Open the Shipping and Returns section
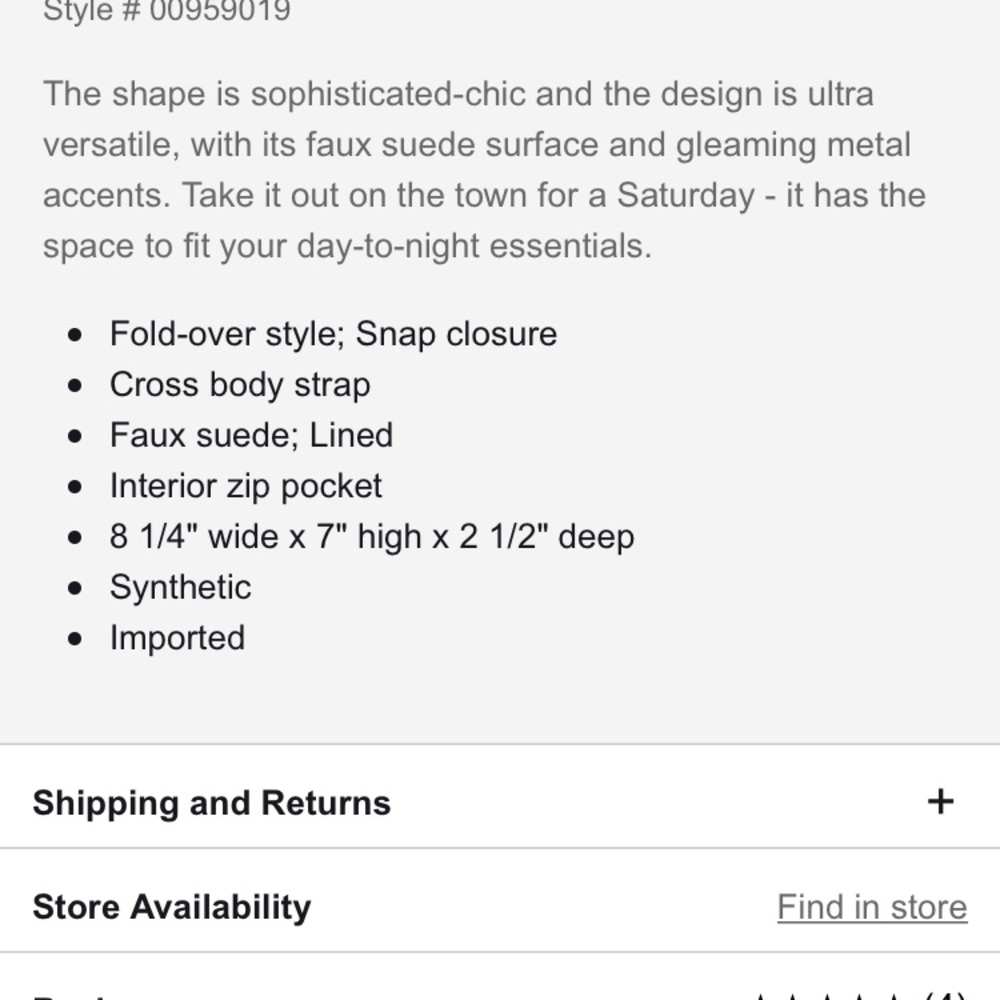Screen dimensions: 1000x1000 (211, 803)
